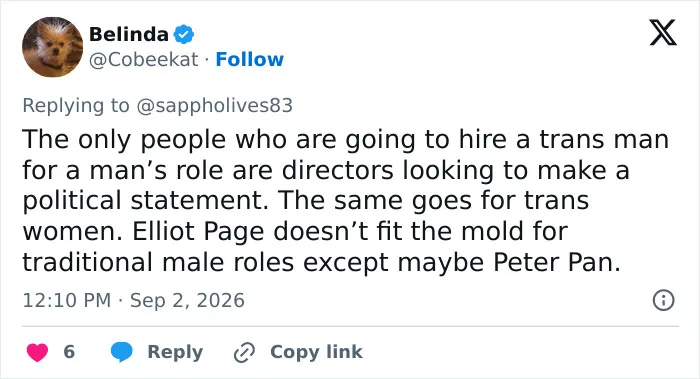Open the info circle icon
This screenshot has width=700, height=379.
tap(663, 300)
